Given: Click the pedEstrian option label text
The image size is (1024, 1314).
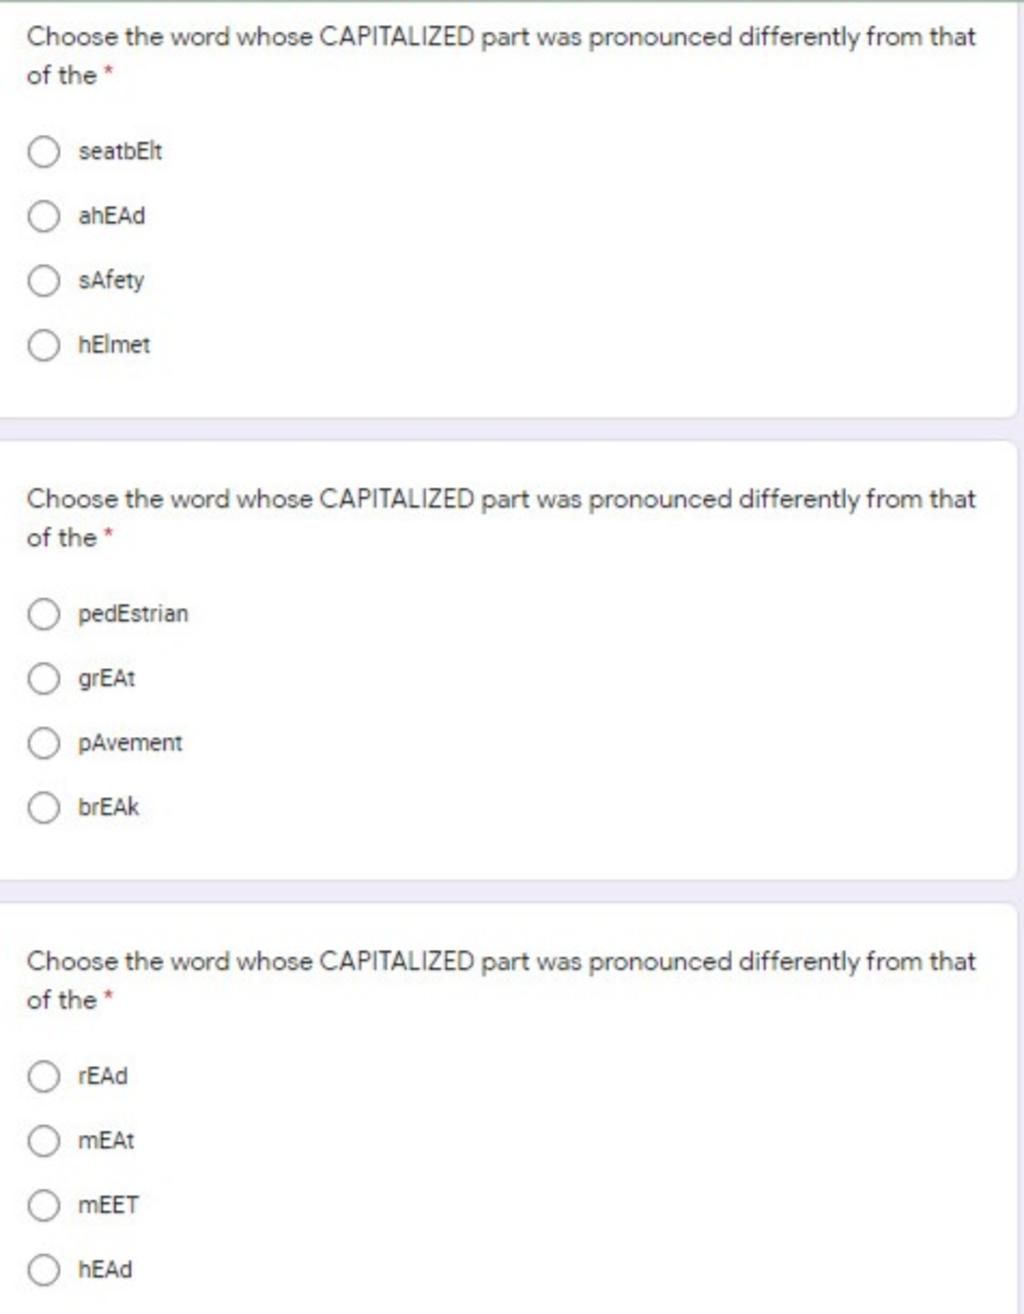Looking at the screenshot, I should pyautogui.click(x=133, y=614).
